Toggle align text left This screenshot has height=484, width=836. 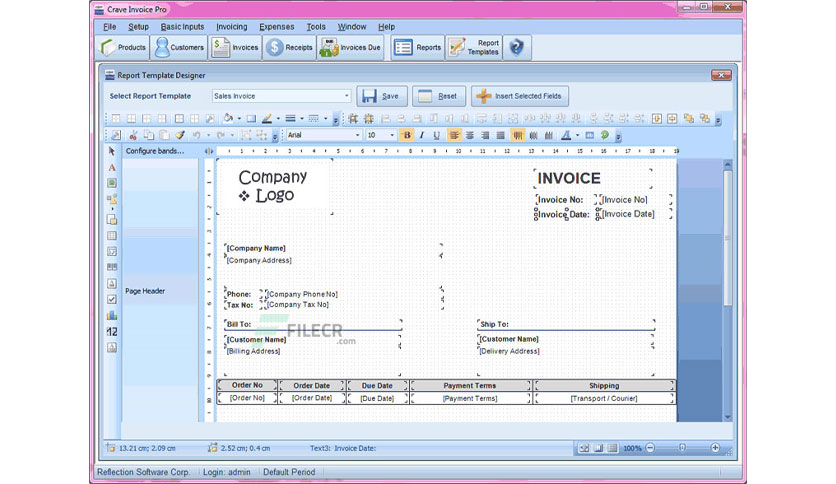tap(454, 135)
